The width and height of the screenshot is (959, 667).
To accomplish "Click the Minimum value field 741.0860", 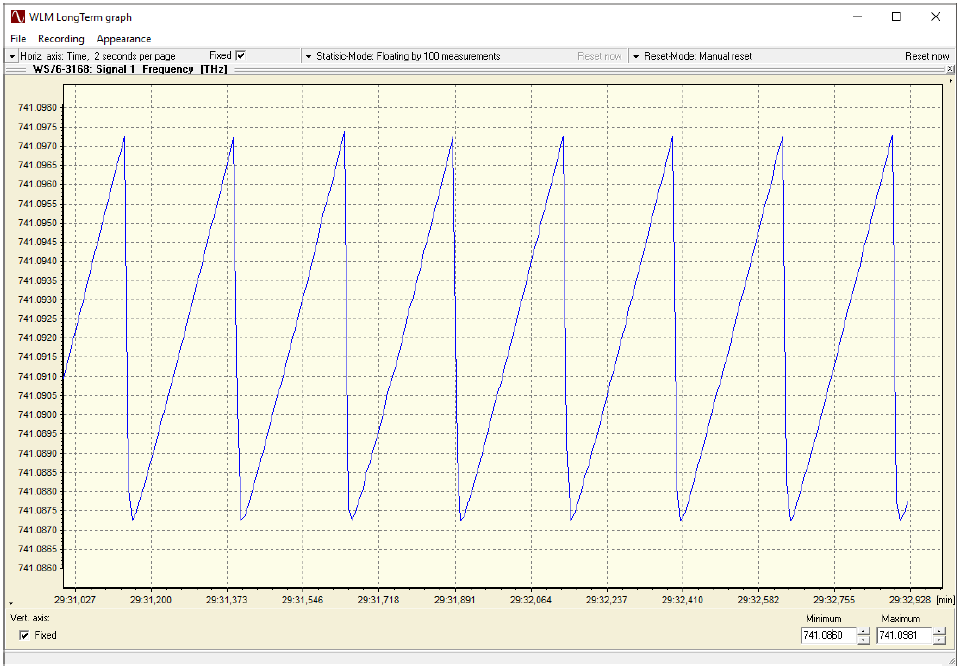I will [828, 636].
